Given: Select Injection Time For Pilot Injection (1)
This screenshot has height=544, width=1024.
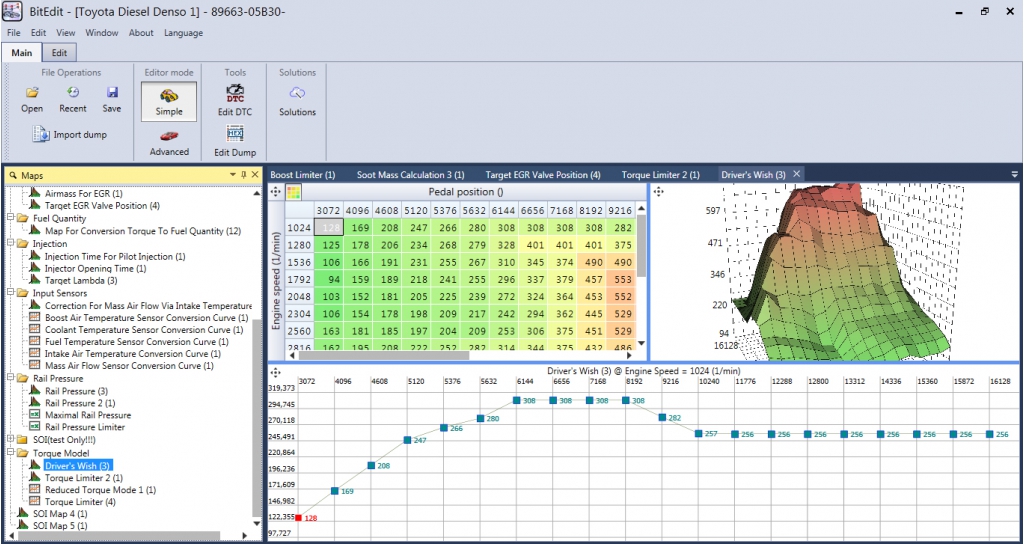Looking at the screenshot, I should pyautogui.click(x=115, y=256).
